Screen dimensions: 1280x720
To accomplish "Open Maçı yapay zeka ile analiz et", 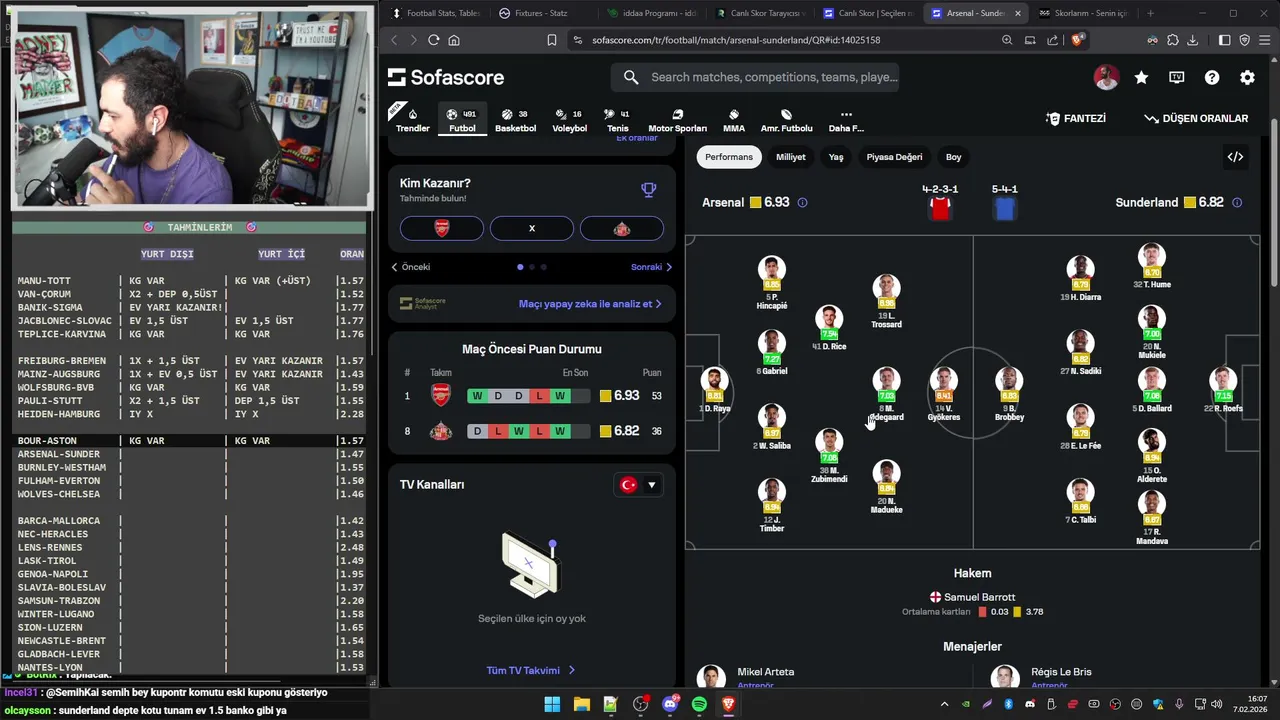I will coord(590,304).
